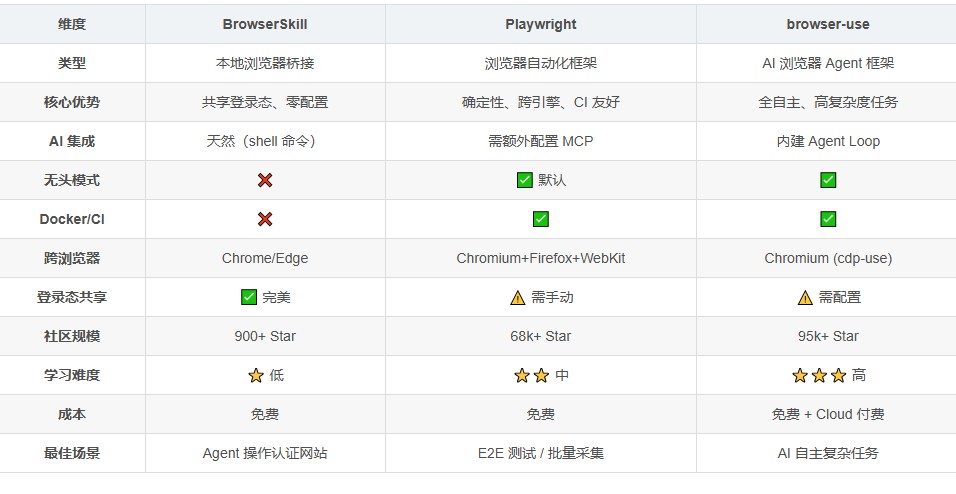This screenshot has height=494, width=956.
Task: Click browser-use green check in Docker/CI row
Action: pyautogui.click(x=828, y=219)
